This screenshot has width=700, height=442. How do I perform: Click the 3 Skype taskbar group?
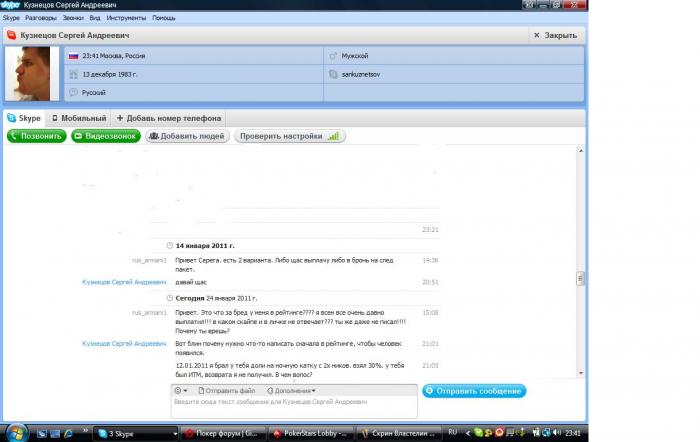[x=134, y=434]
